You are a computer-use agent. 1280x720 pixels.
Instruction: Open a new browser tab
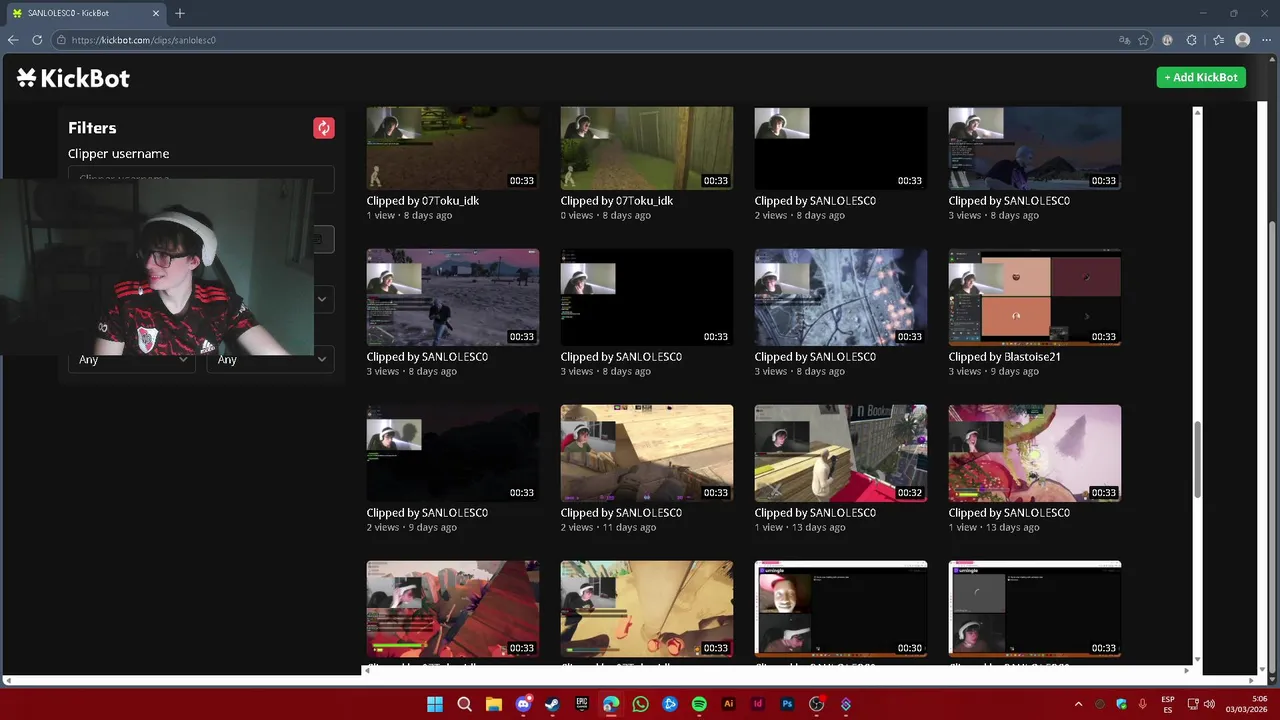tap(180, 13)
